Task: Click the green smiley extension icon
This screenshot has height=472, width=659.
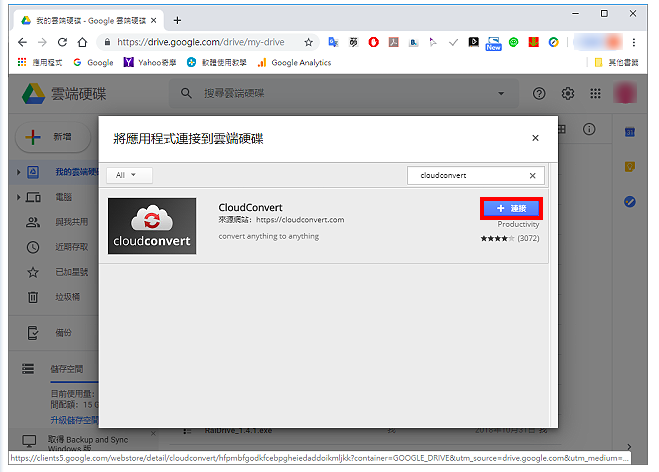Action: [514, 42]
